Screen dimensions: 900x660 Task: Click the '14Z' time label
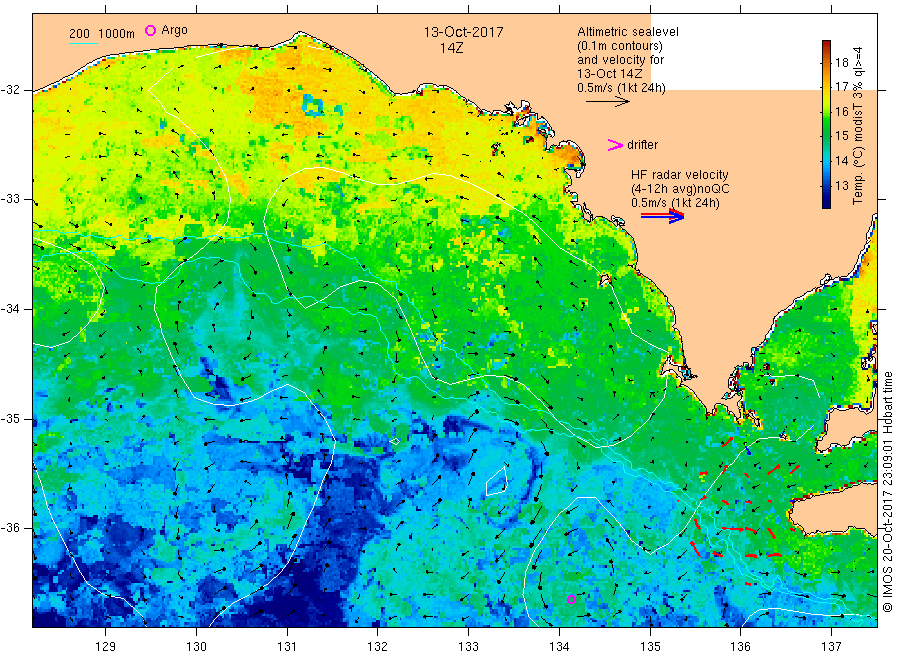point(451,48)
